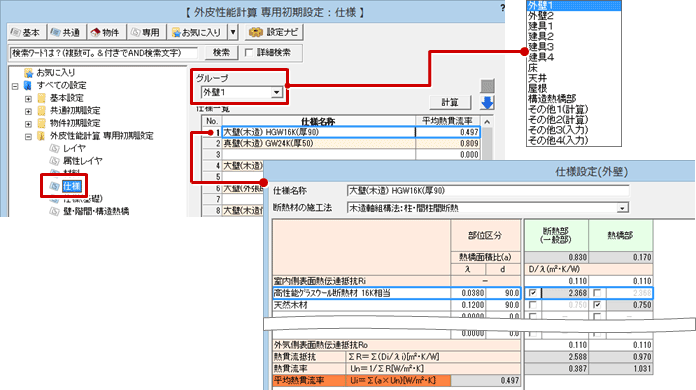Click the 物件初期設定 folder icon

[41, 123]
